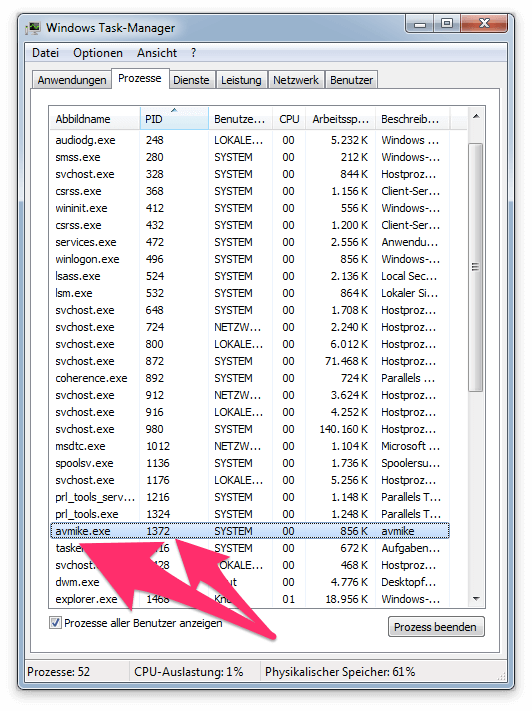Sort by the Arbeitsspeicher column header
532x711 pixels.
[x=341, y=119]
